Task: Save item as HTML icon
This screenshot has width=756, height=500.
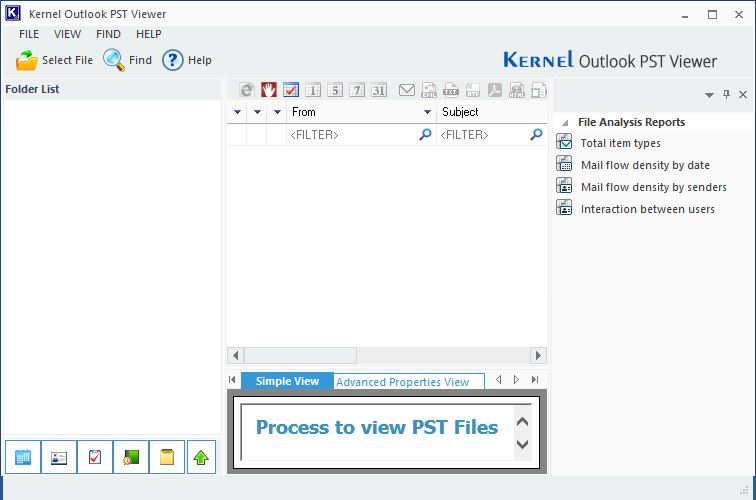Action: (x=517, y=90)
